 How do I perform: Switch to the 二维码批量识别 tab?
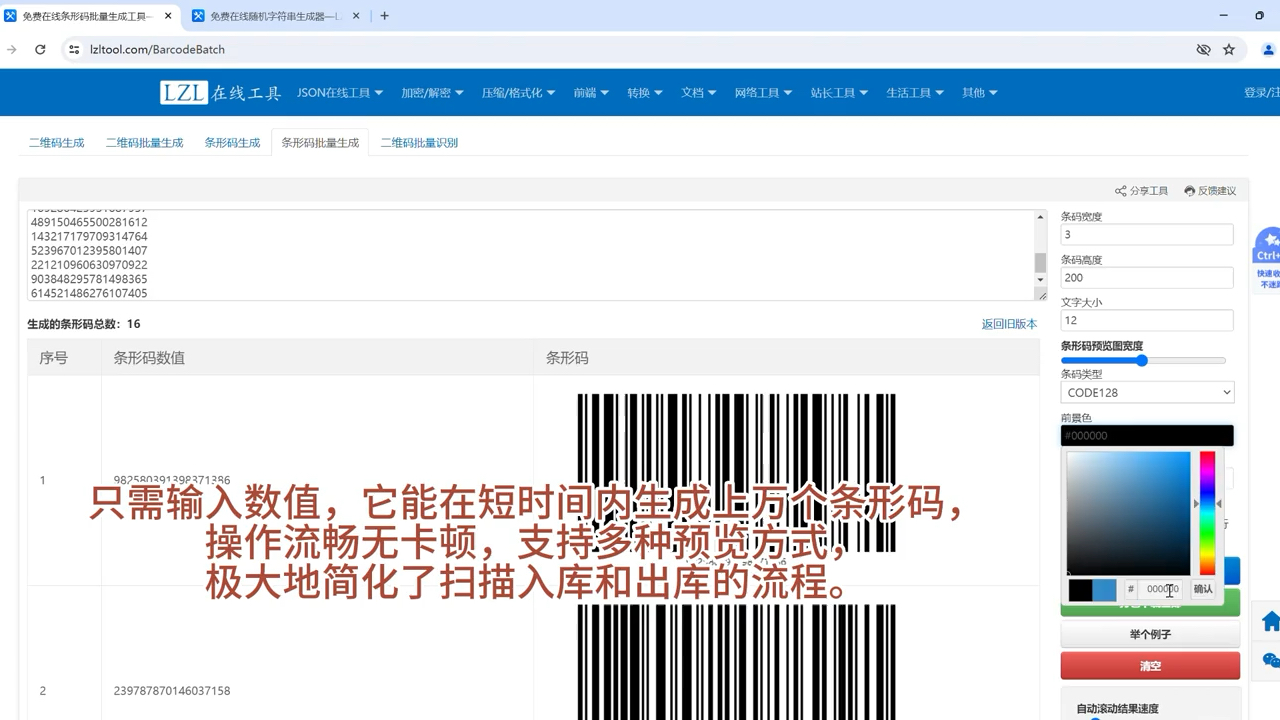coord(419,143)
